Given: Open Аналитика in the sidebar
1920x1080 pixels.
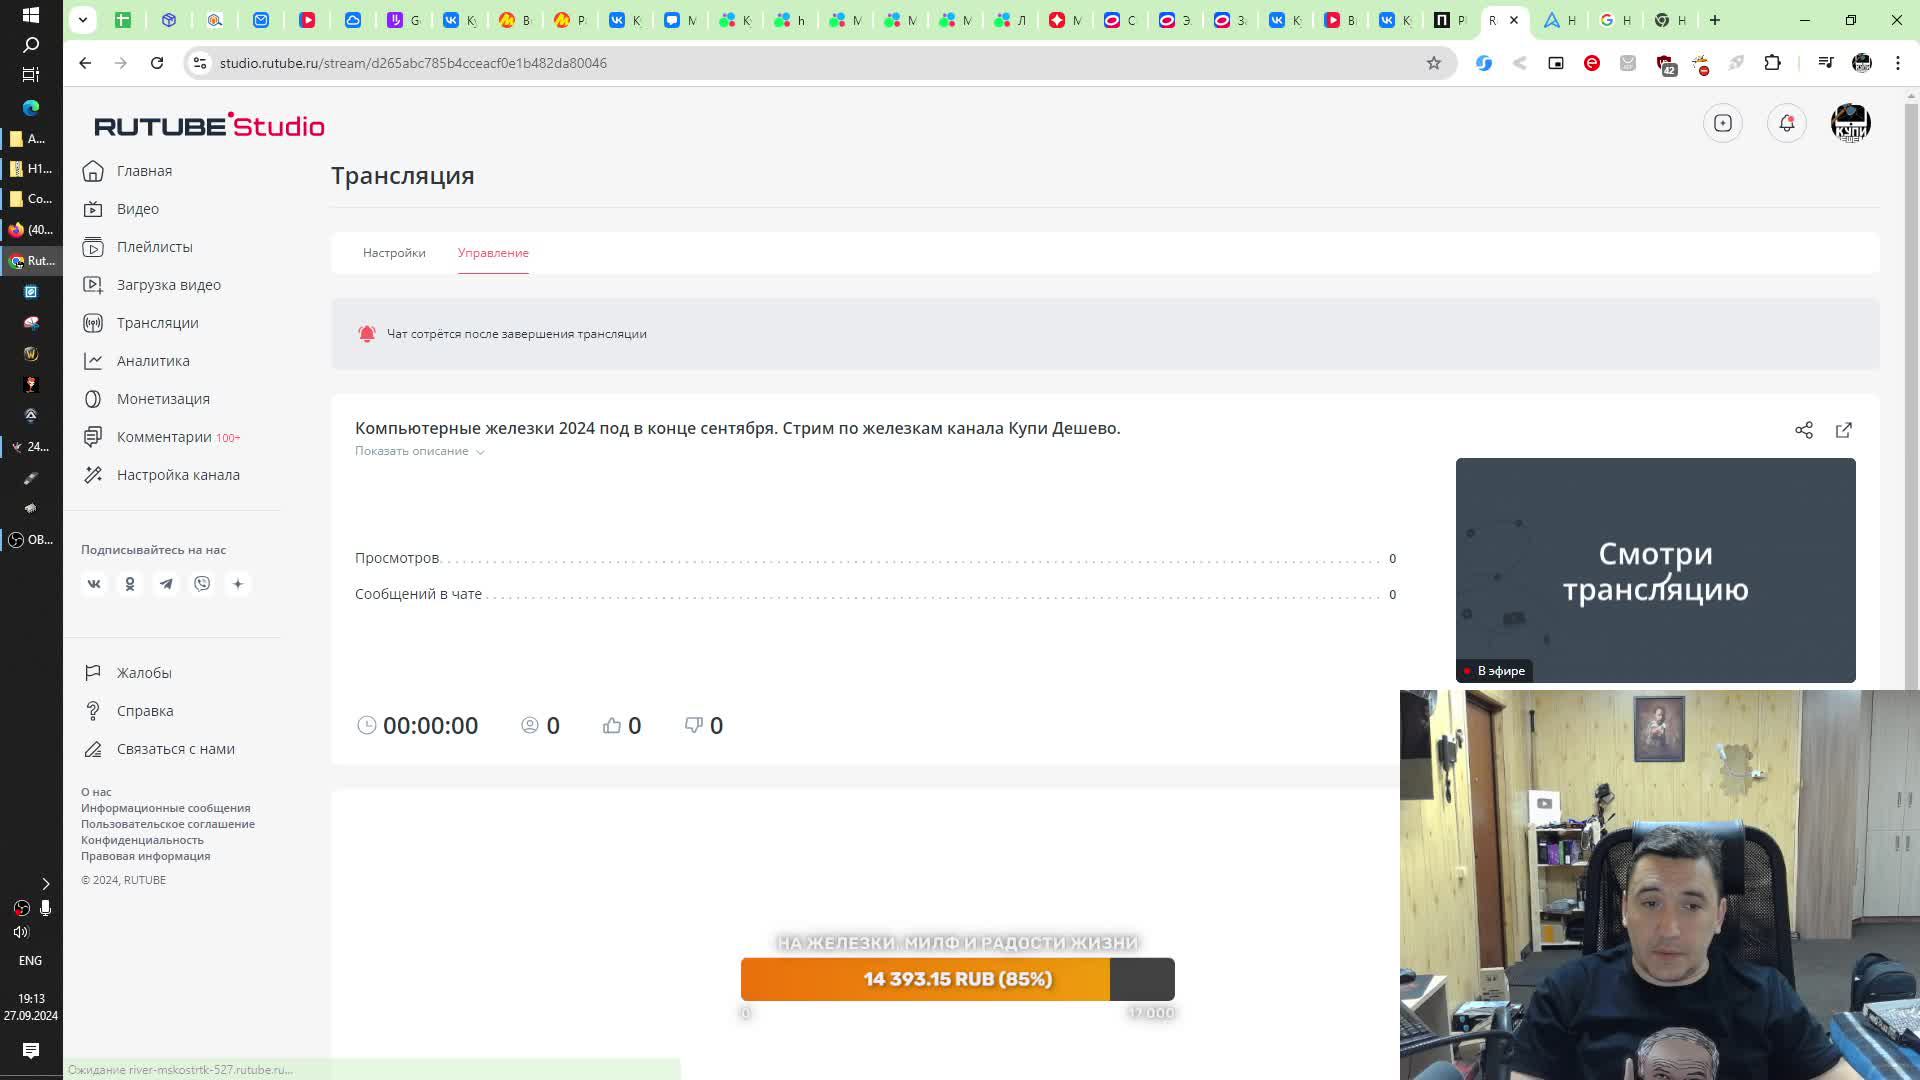Looking at the screenshot, I should tap(153, 361).
